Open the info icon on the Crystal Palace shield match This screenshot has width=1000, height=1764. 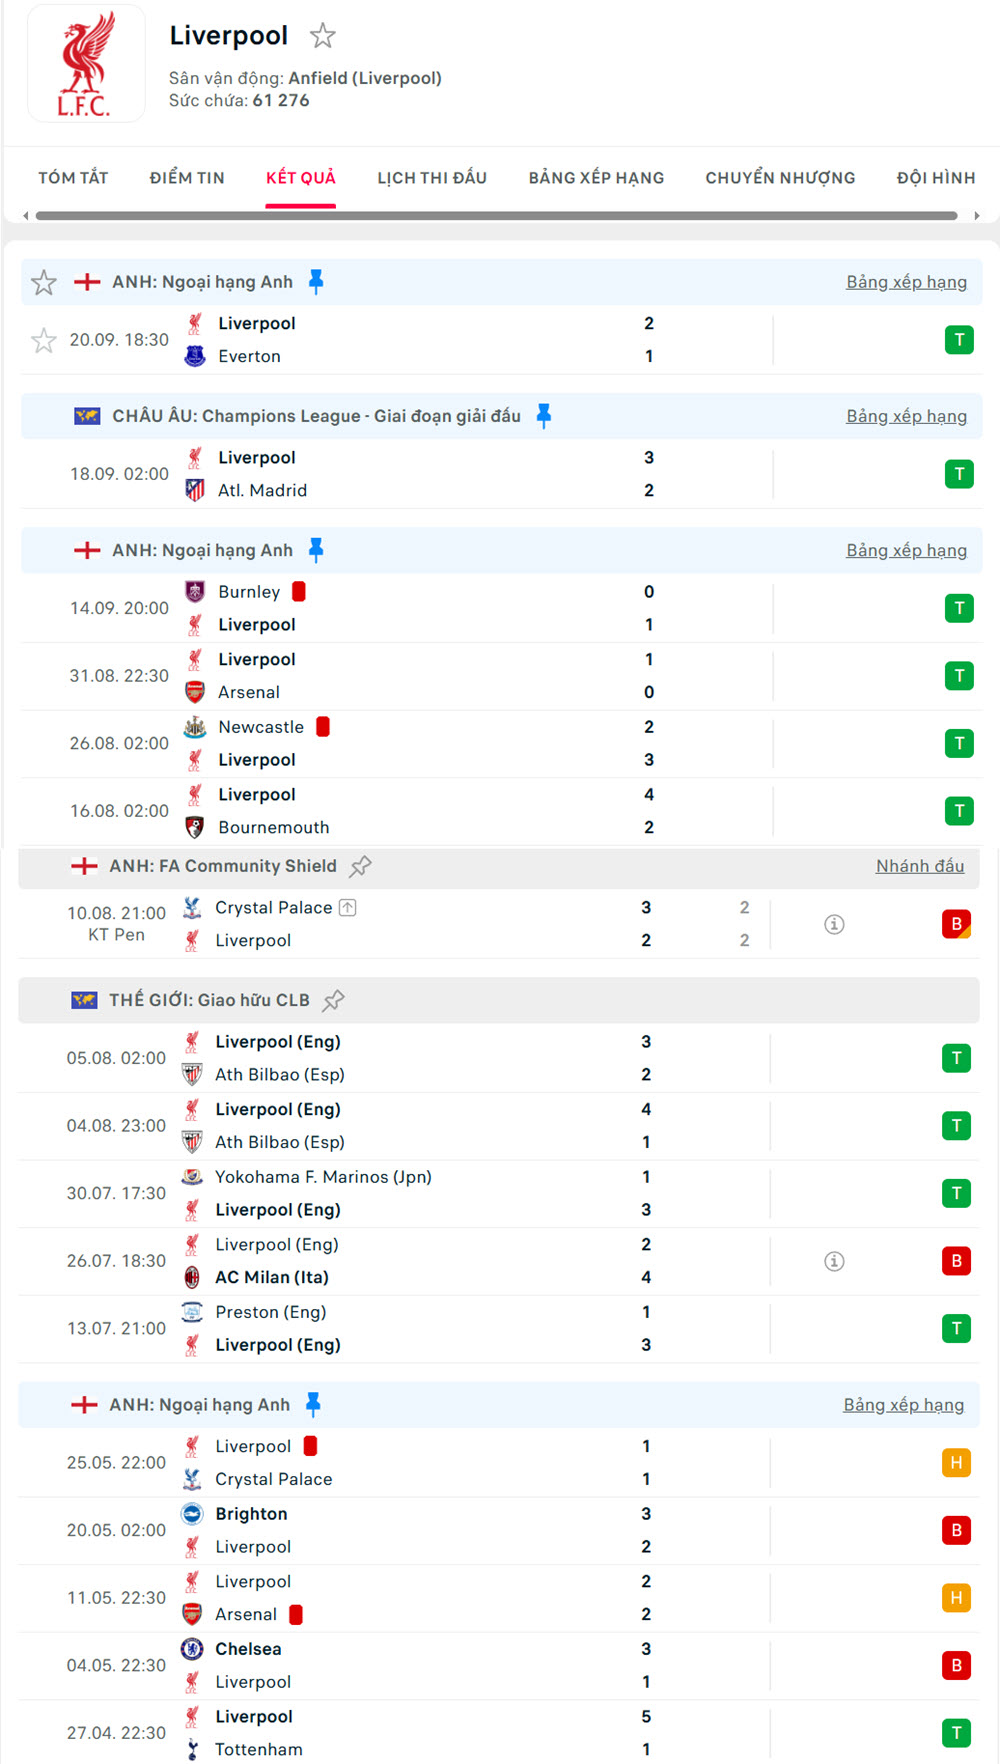point(835,925)
